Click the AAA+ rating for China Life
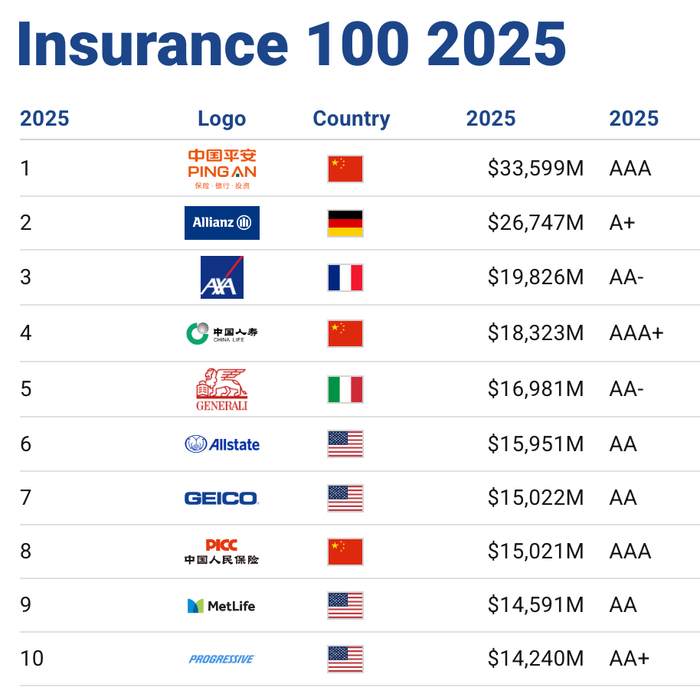700x691 pixels. coord(636,332)
